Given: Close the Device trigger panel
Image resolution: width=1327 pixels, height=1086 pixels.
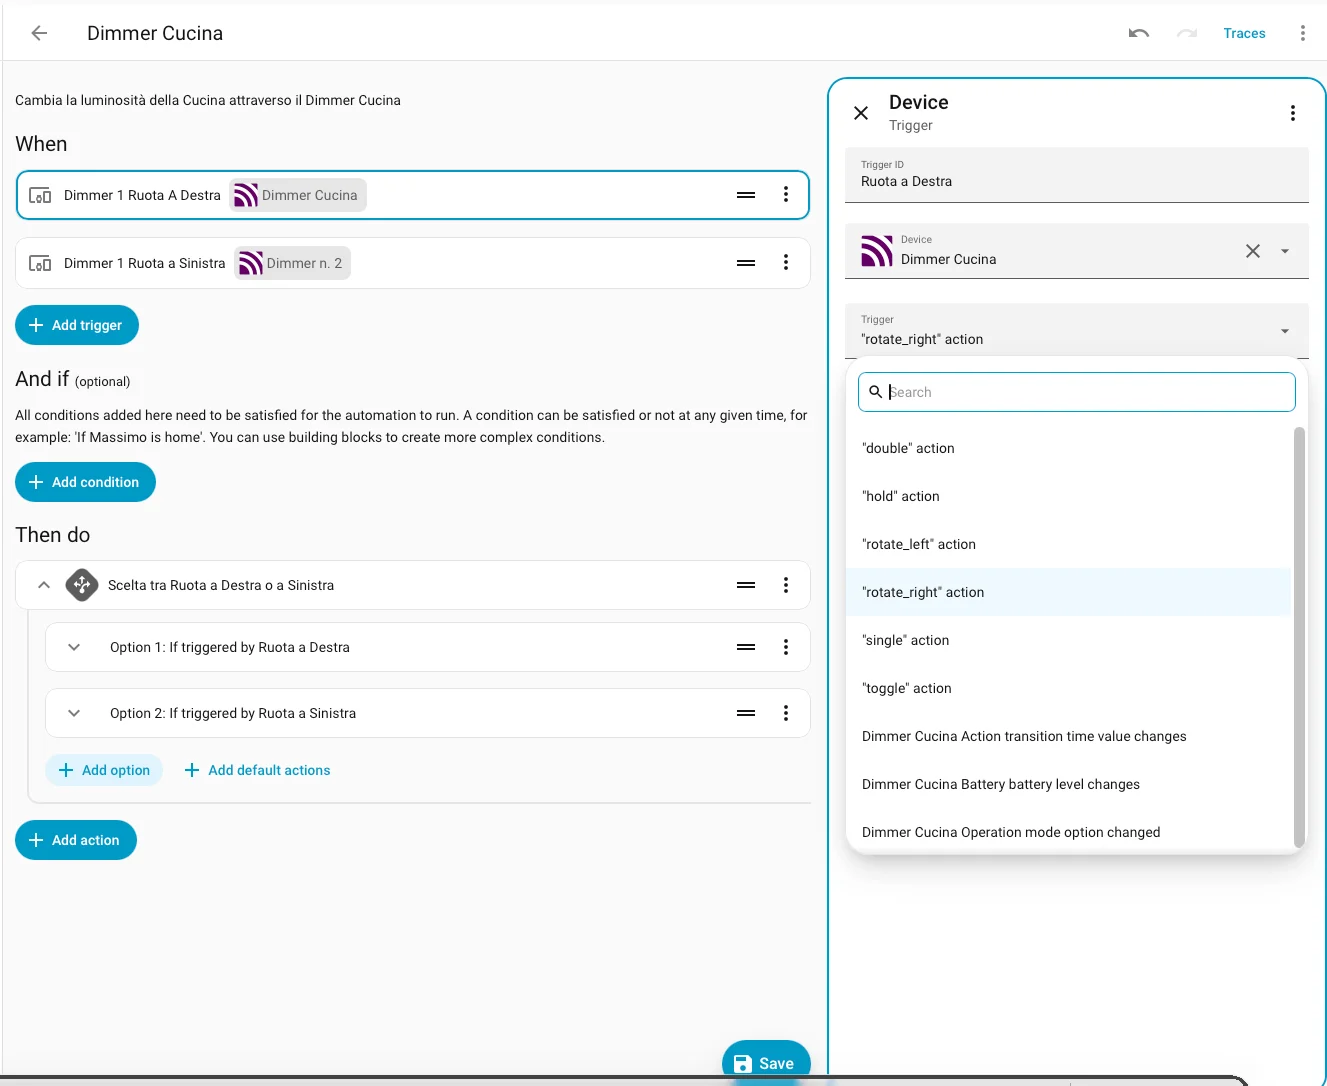Looking at the screenshot, I should pyautogui.click(x=861, y=113).
